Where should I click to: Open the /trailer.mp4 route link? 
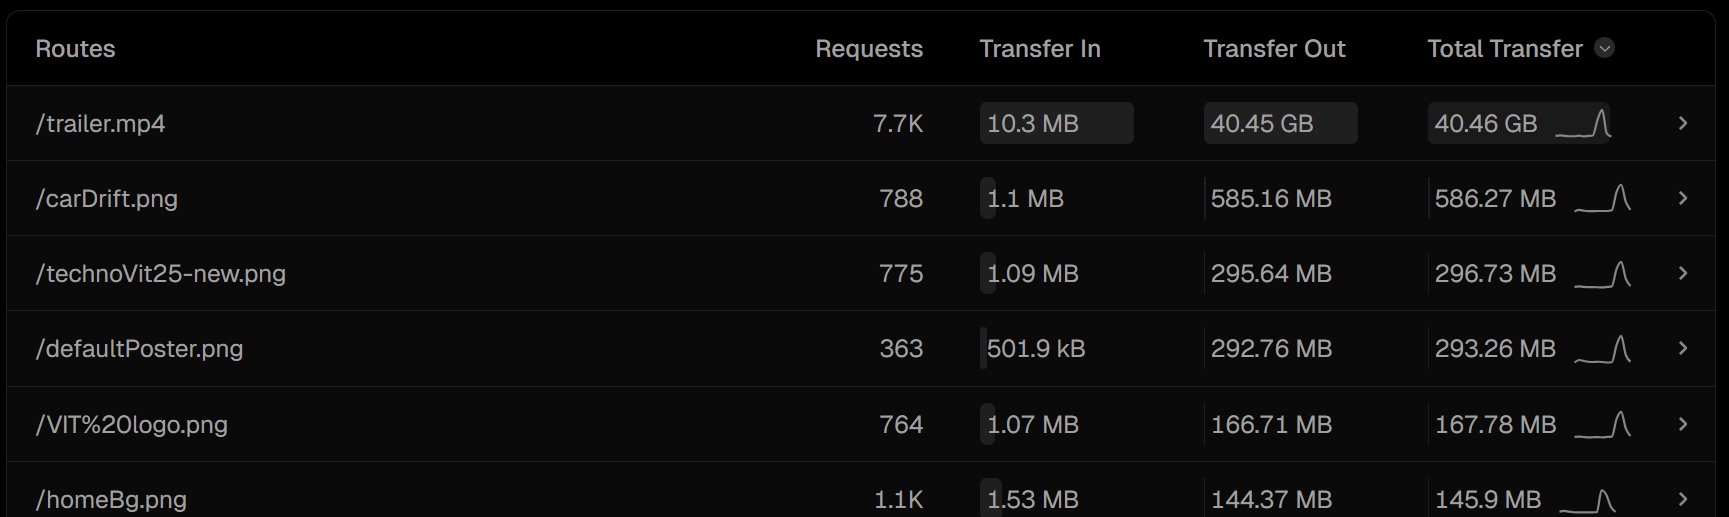pos(100,124)
